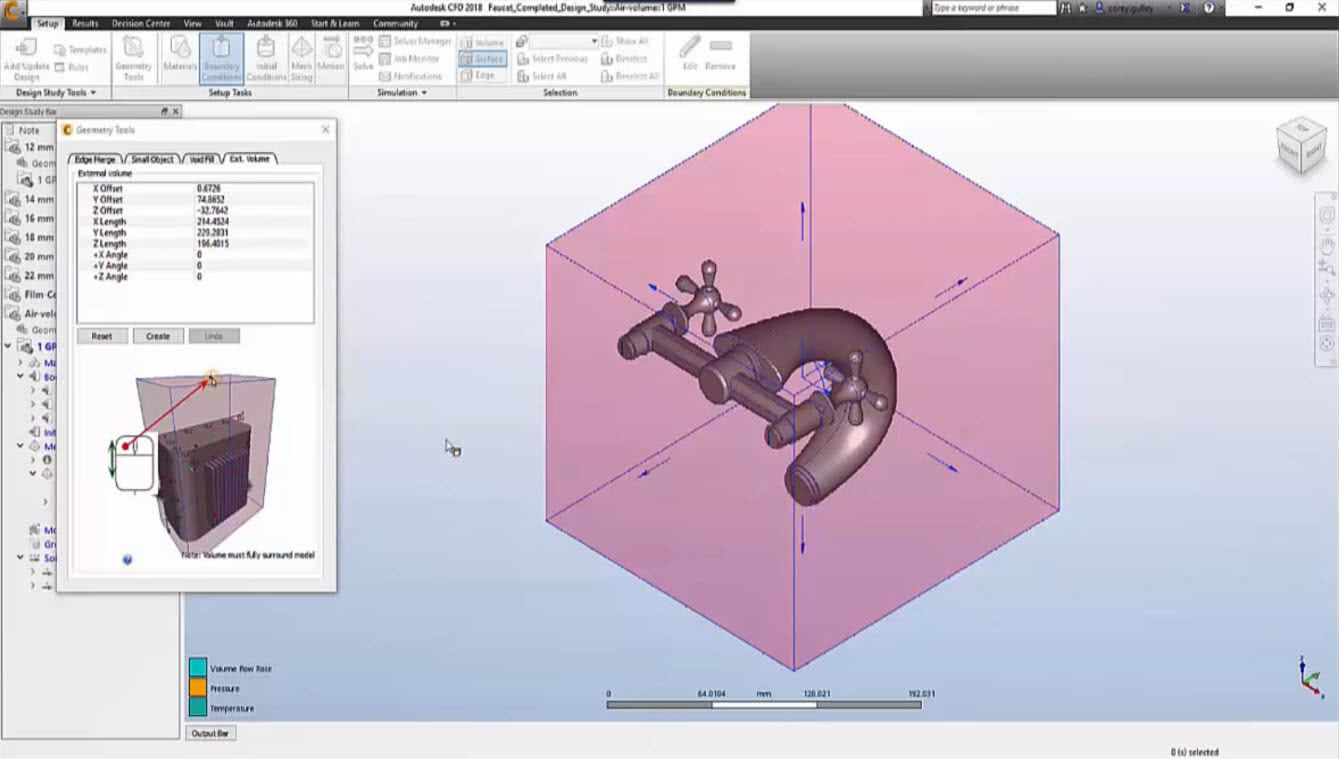The image size is (1340, 759).
Task: Reset the external volume settings
Action: click(101, 336)
